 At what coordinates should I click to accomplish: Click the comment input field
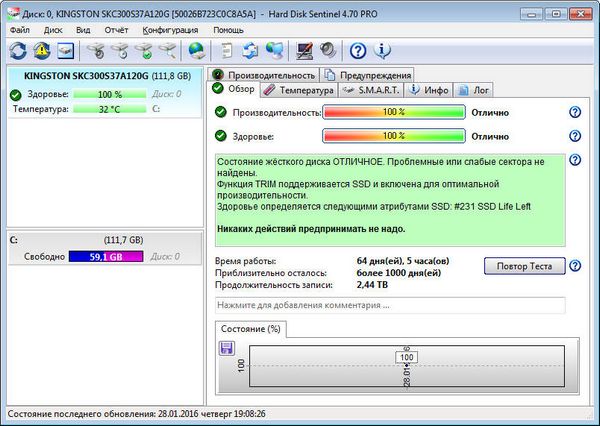pyautogui.click(x=390, y=304)
